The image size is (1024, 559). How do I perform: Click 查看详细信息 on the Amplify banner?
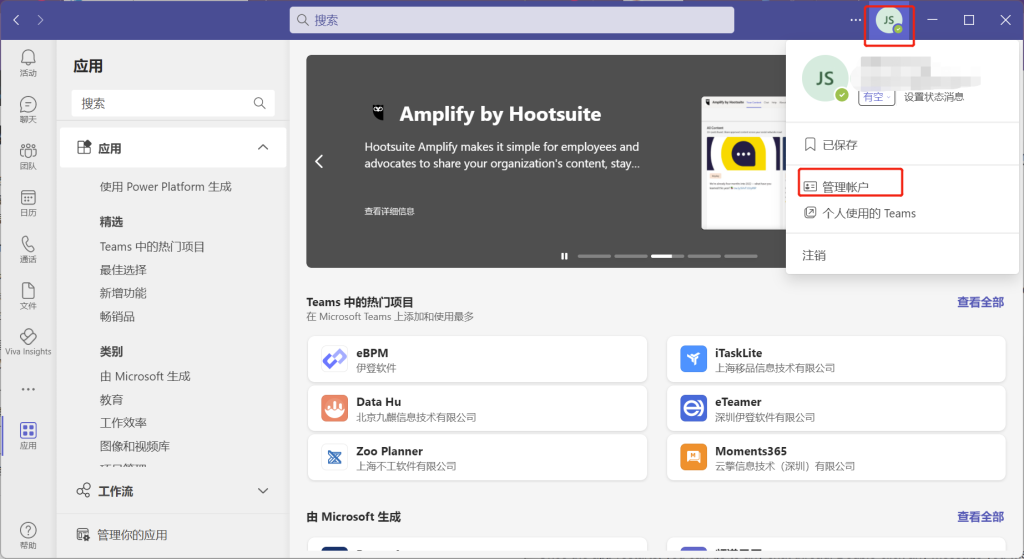389,211
